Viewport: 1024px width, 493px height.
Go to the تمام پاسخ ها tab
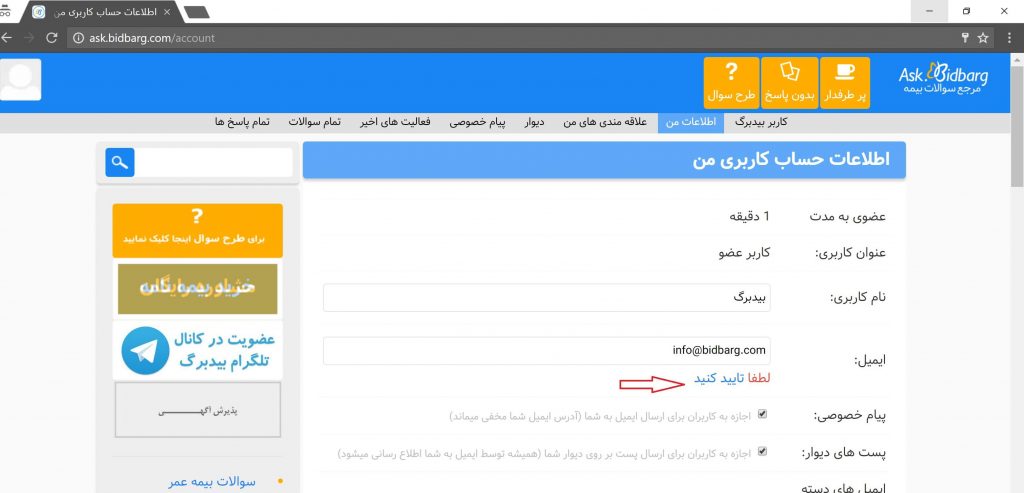coord(242,122)
